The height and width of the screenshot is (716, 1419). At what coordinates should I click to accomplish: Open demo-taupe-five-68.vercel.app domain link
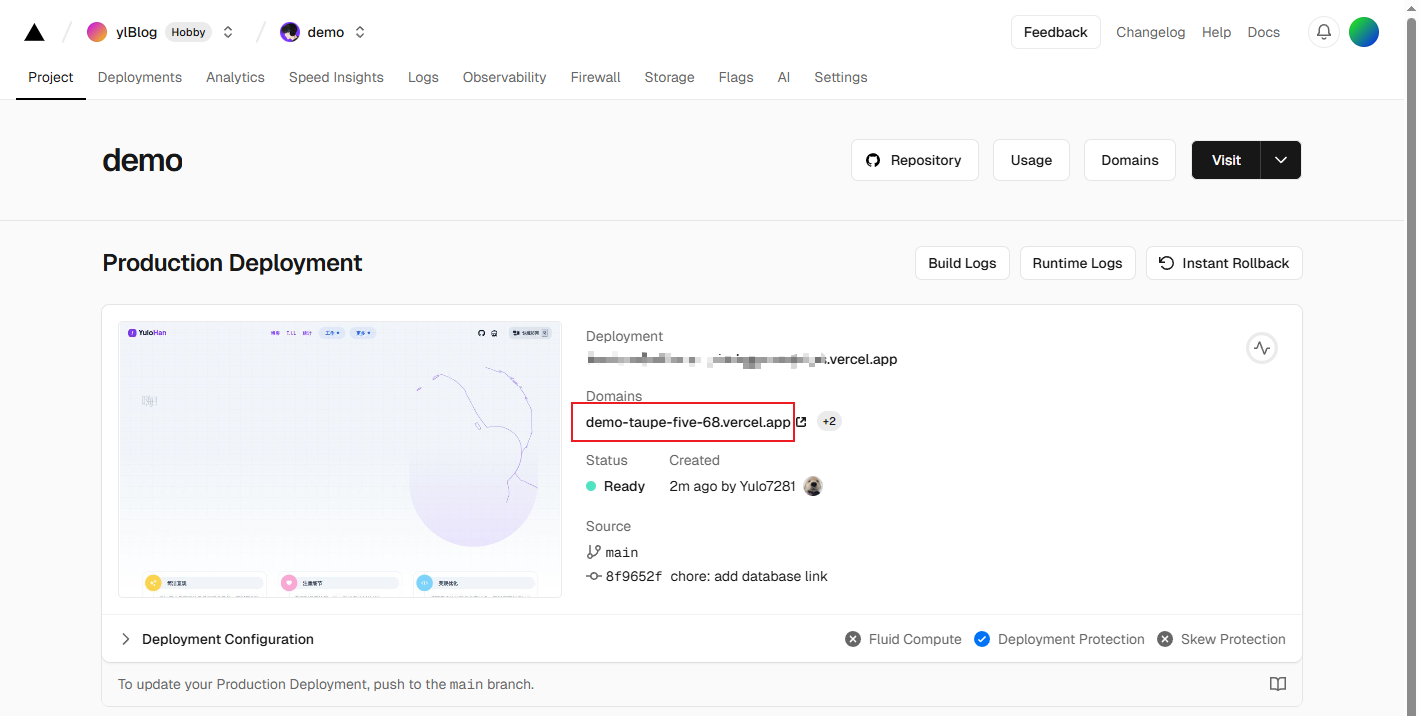[687, 422]
